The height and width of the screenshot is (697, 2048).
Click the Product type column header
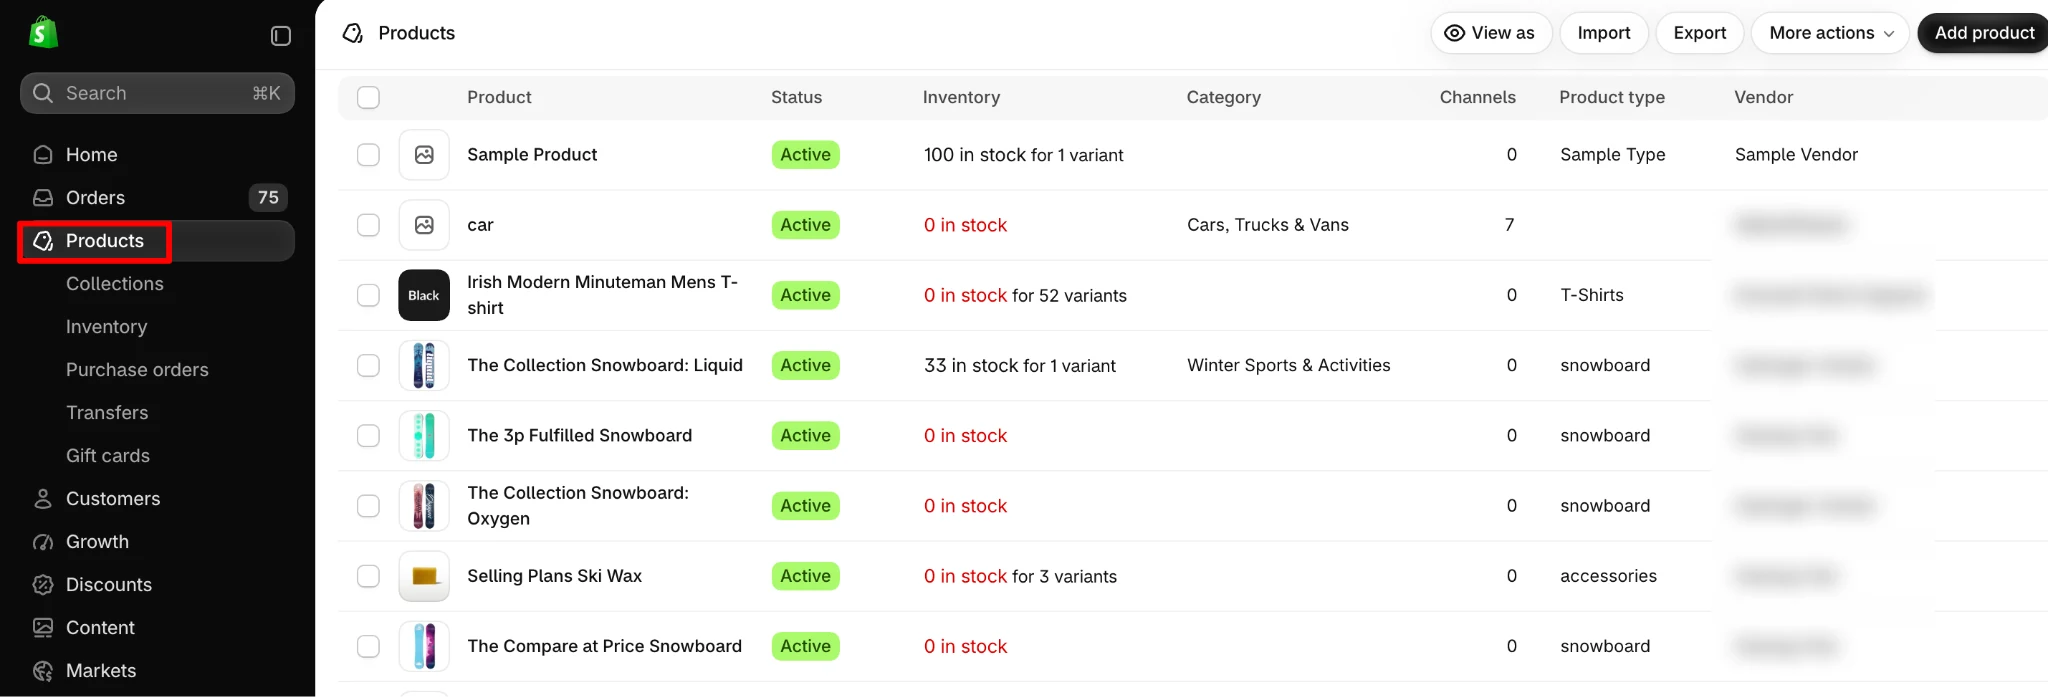(1612, 97)
